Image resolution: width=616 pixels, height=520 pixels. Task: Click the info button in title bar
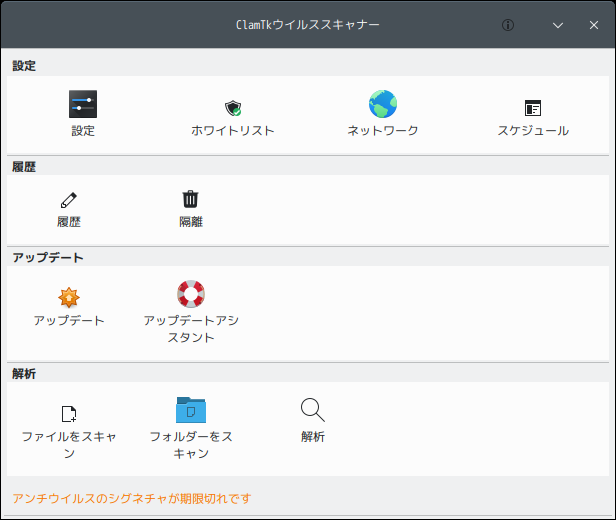click(508, 25)
